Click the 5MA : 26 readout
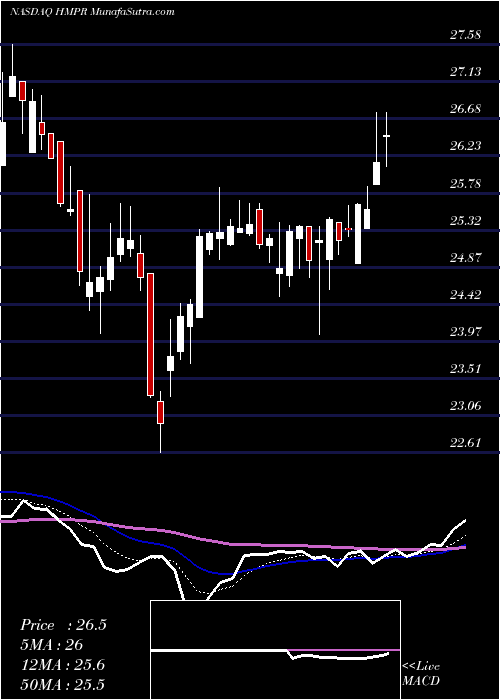 coord(51,645)
